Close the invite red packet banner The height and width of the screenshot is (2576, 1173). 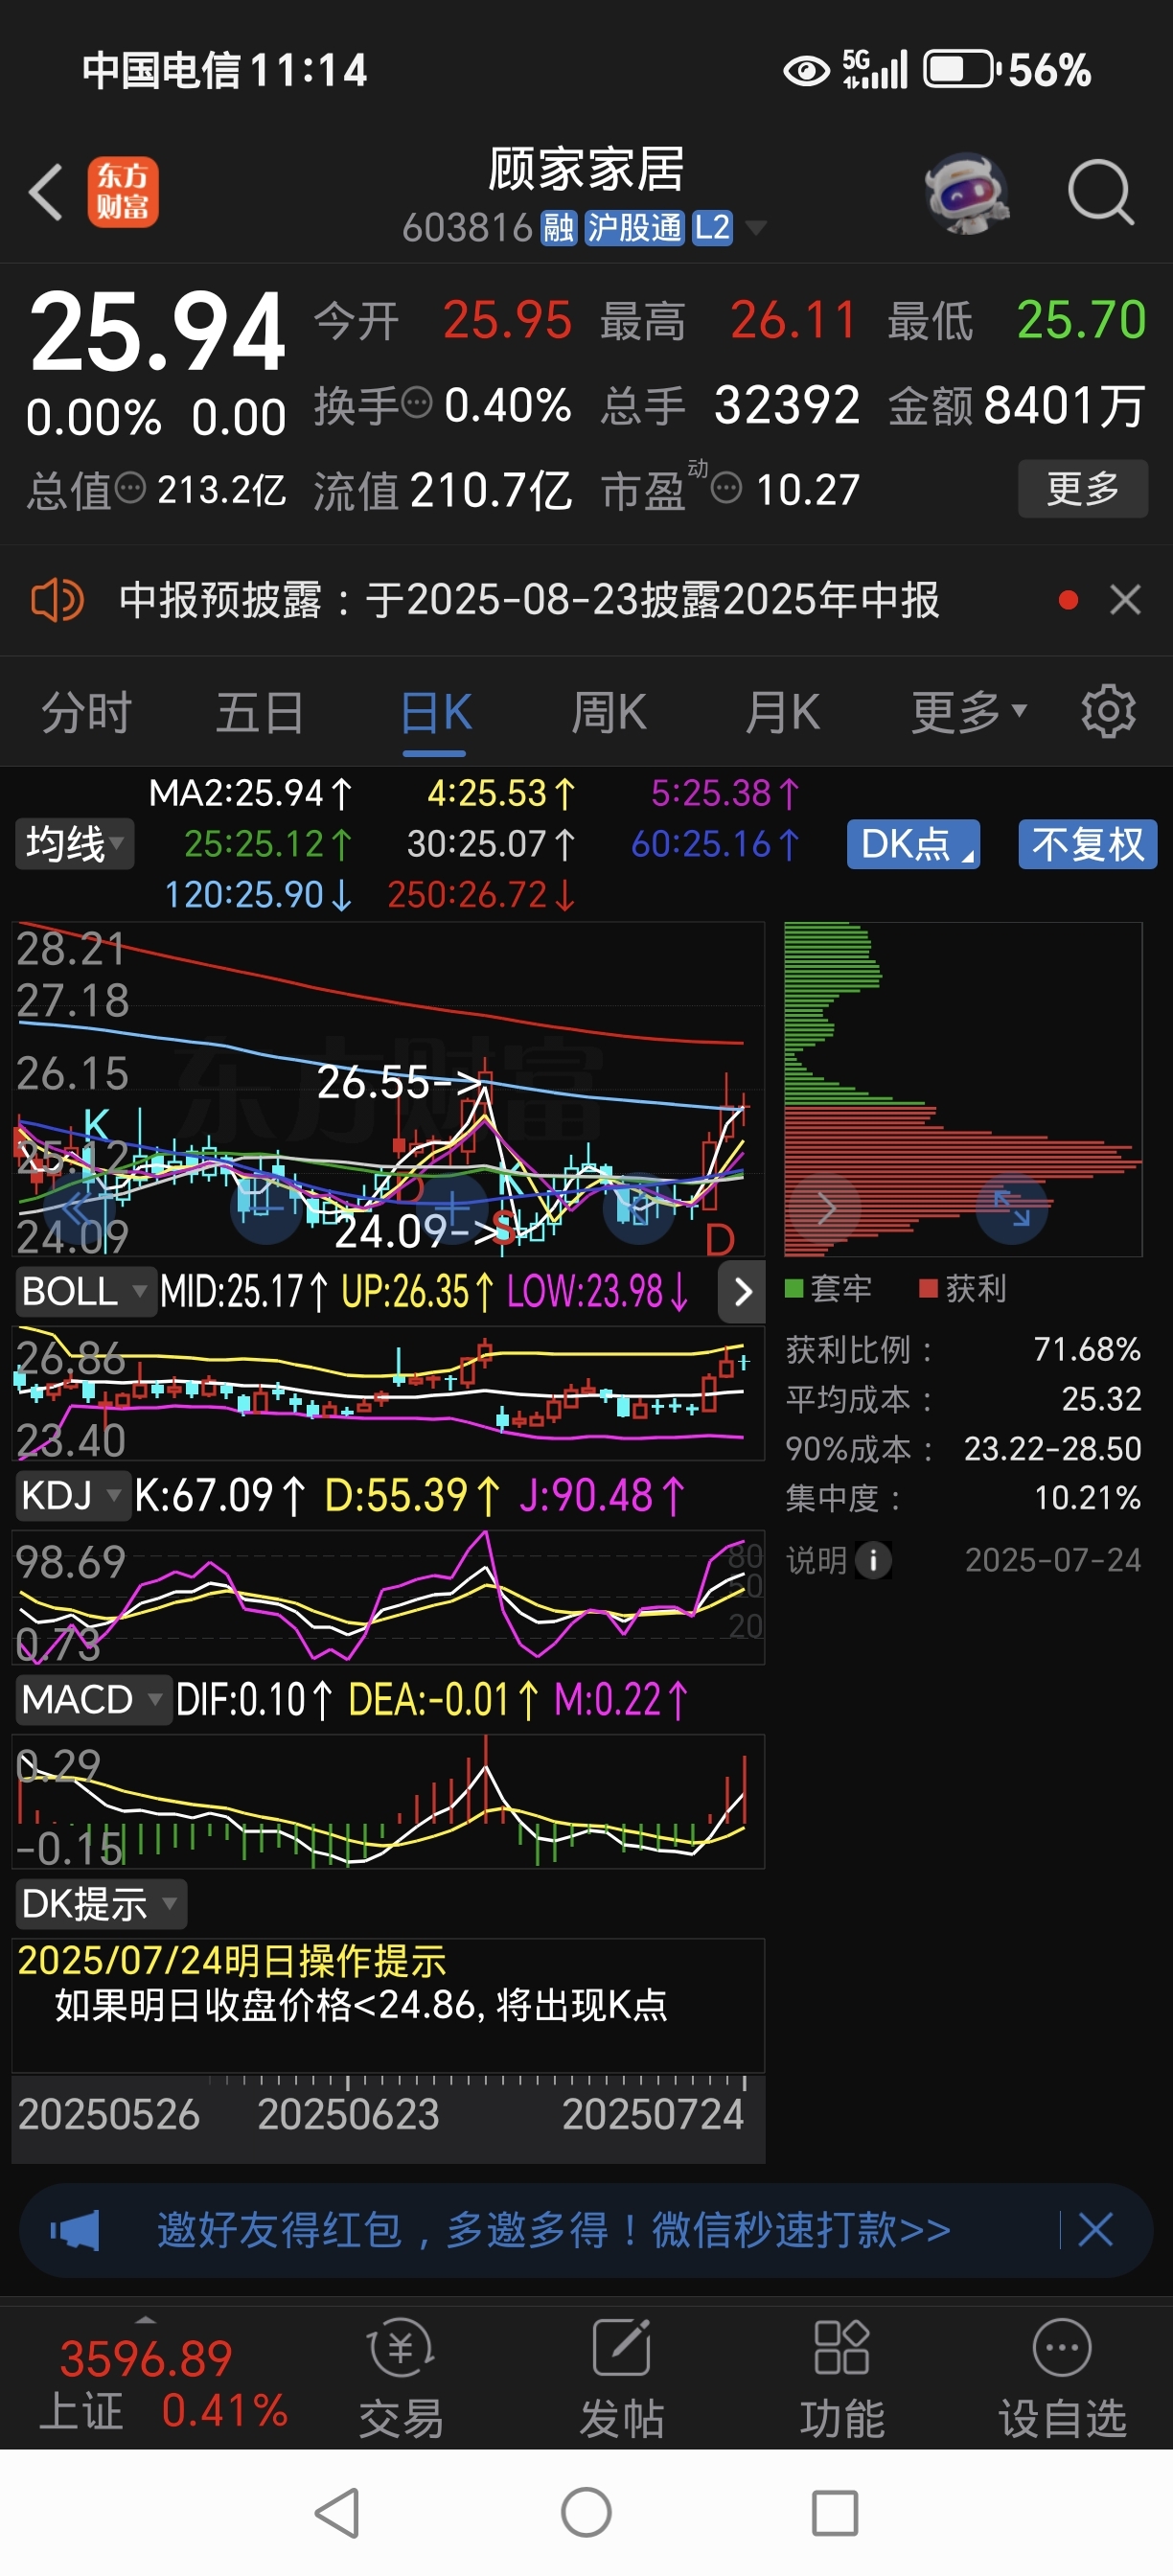tap(1095, 2229)
